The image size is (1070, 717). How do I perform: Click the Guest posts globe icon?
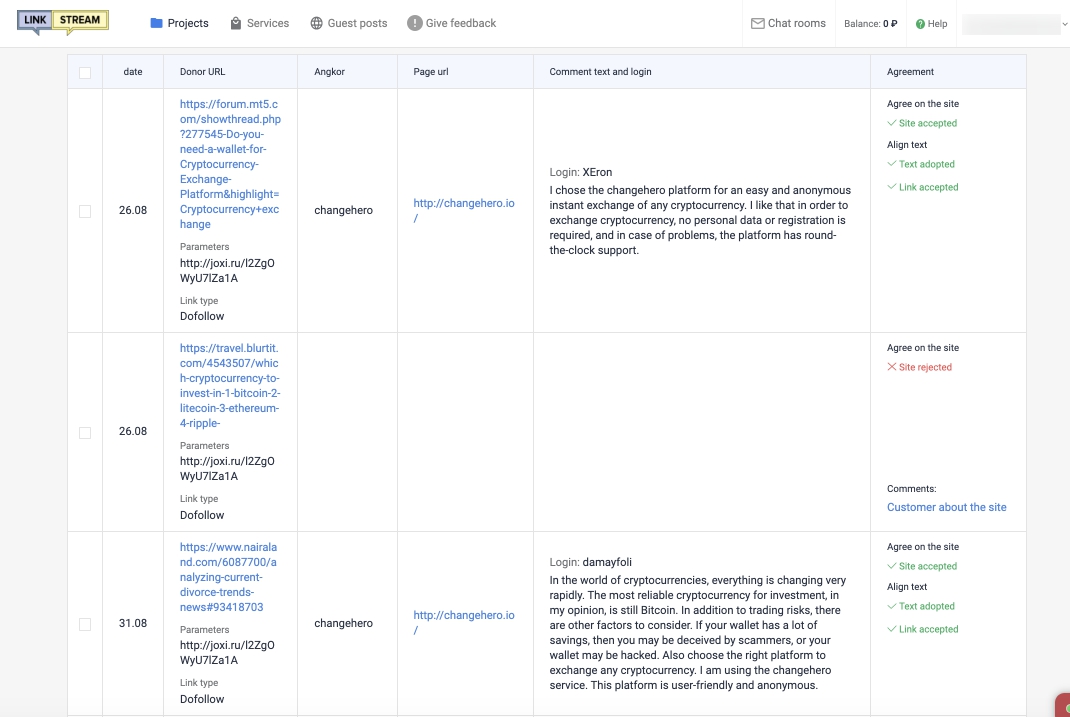pos(316,23)
